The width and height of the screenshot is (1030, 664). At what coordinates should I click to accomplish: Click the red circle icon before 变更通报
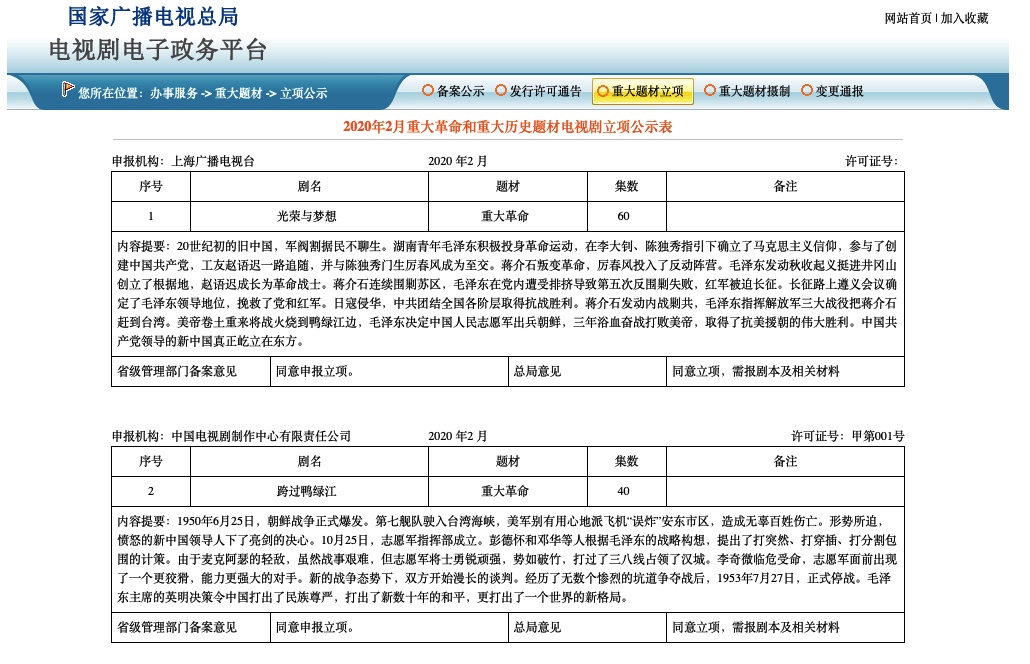tap(806, 91)
